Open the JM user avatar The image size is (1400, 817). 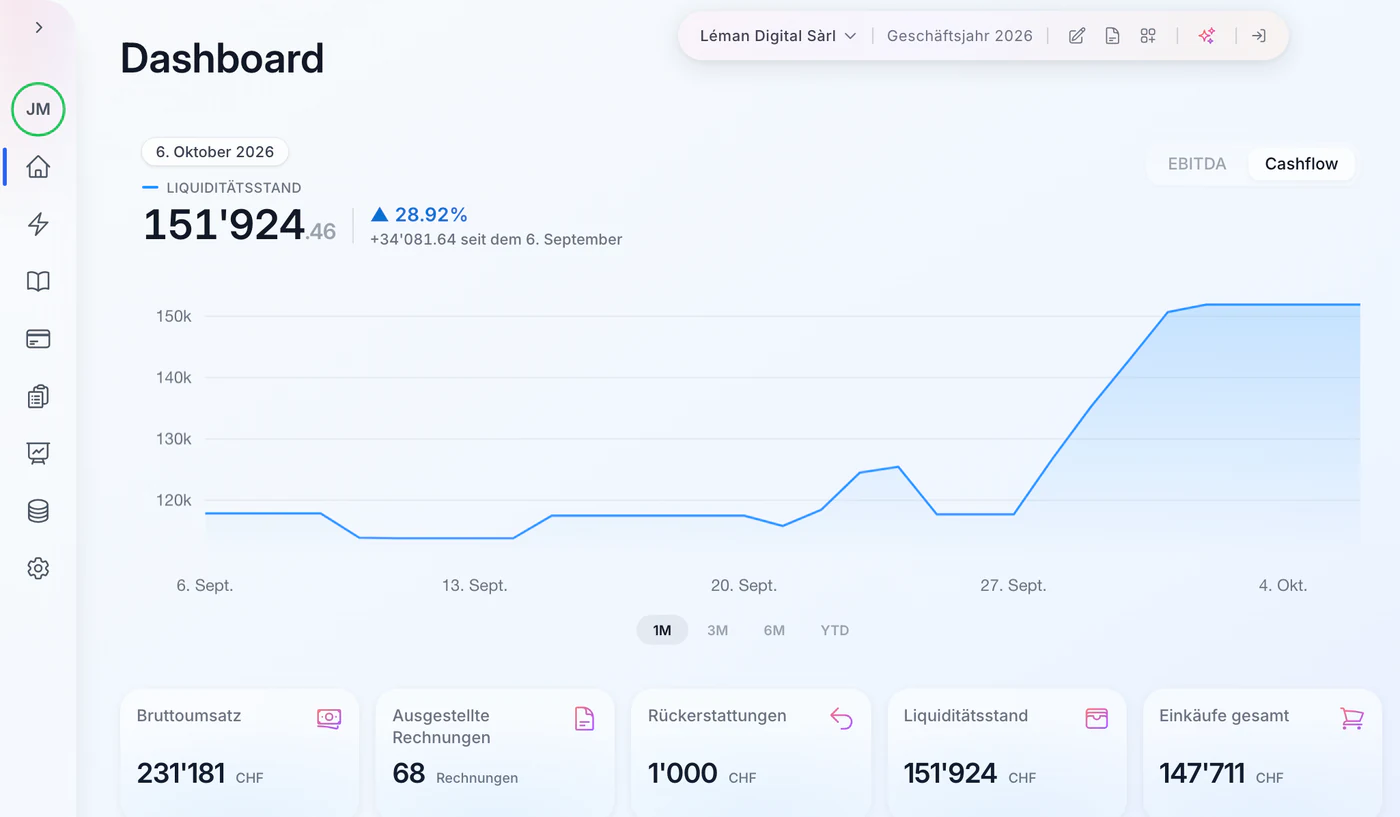pyautogui.click(x=38, y=109)
